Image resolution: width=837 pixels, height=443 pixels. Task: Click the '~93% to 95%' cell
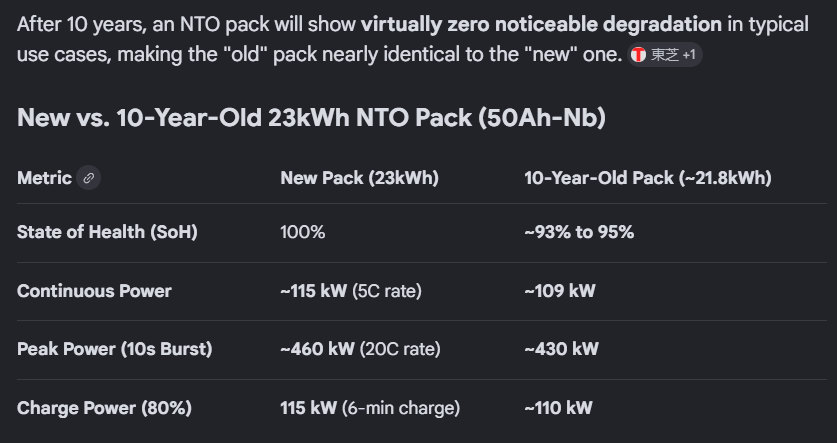579,232
